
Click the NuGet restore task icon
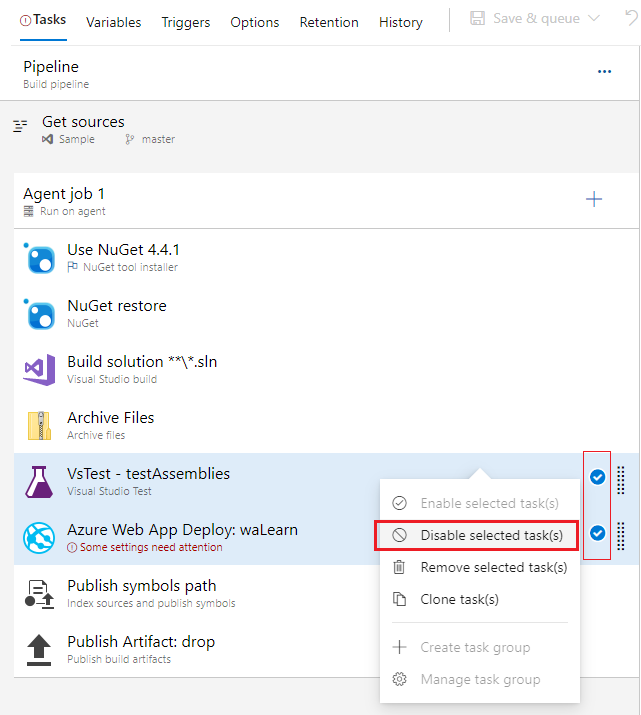40,314
